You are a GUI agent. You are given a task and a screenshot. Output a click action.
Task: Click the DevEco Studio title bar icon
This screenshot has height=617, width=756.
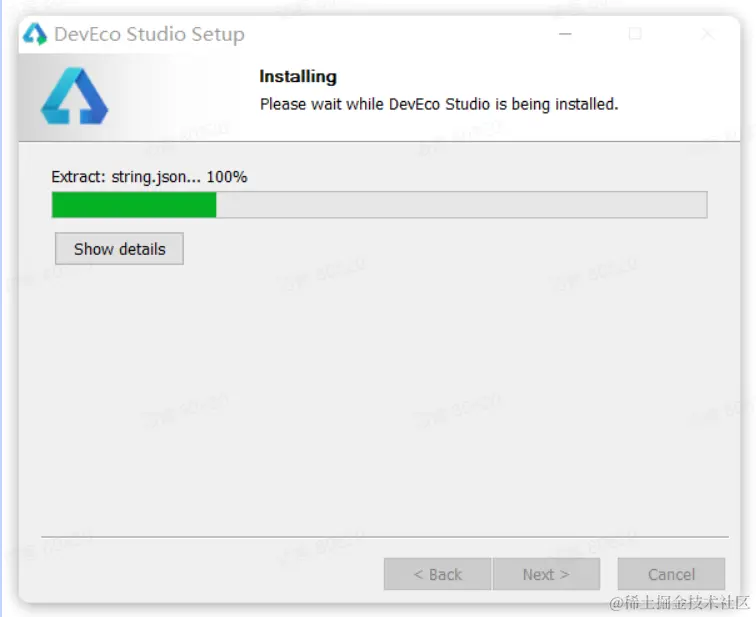tap(35, 34)
